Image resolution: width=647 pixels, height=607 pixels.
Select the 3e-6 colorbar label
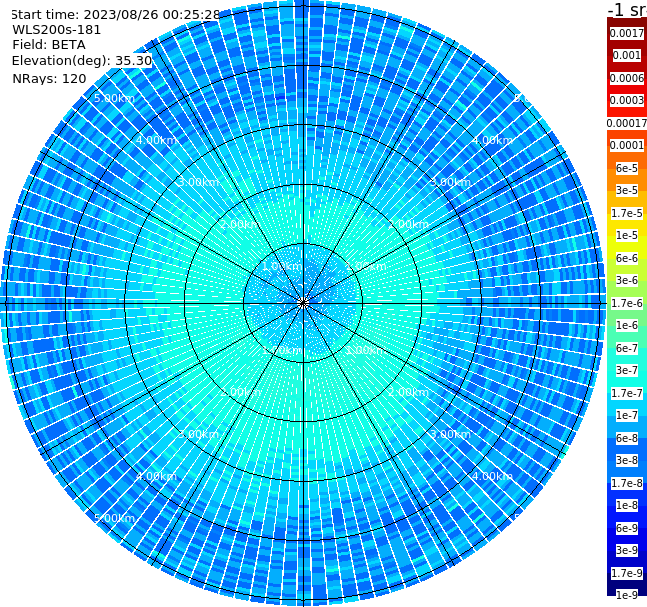pyautogui.click(x=627, y=280)
